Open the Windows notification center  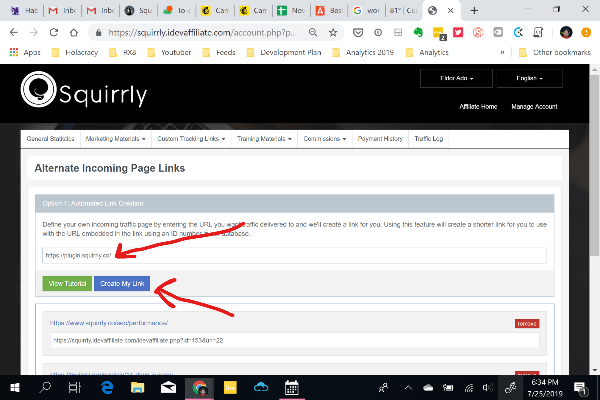pos(580,388)
